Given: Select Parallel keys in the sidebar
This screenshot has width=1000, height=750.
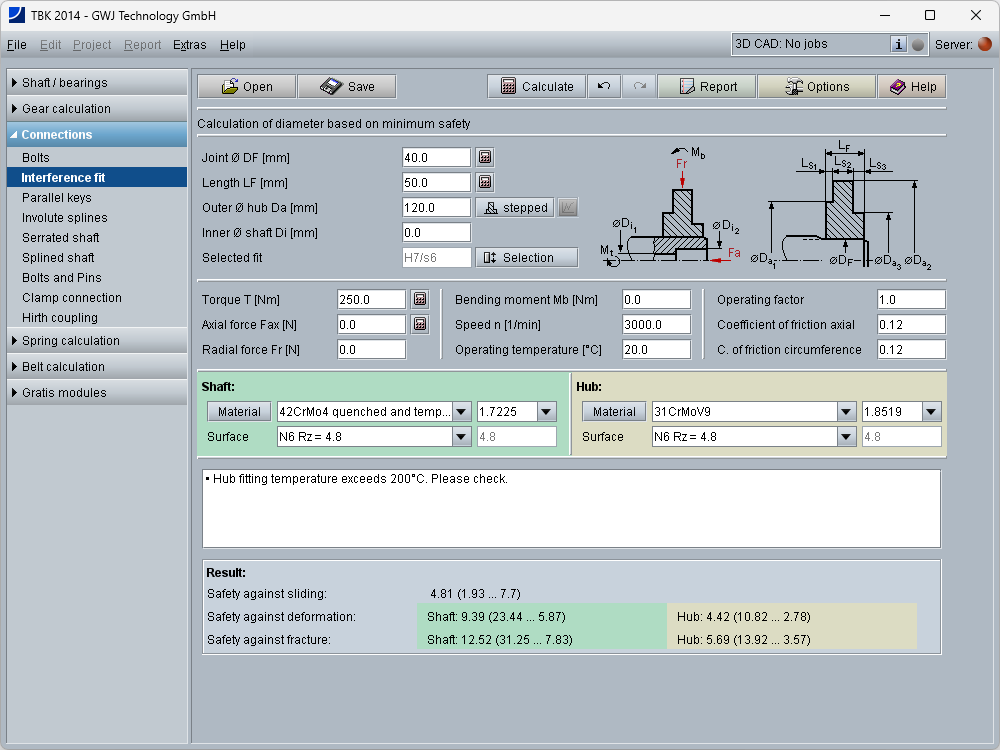Looking at the screenshot, I should click(57, 198).
